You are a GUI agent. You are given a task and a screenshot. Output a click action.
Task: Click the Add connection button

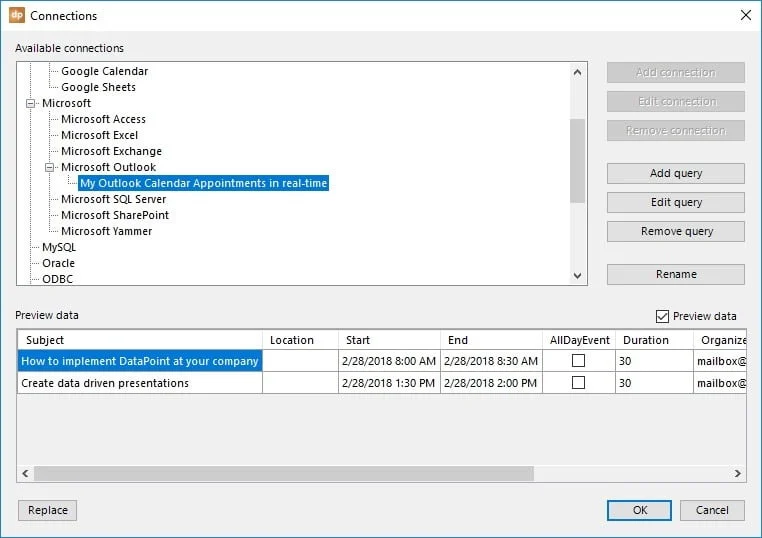click(675, 72)
